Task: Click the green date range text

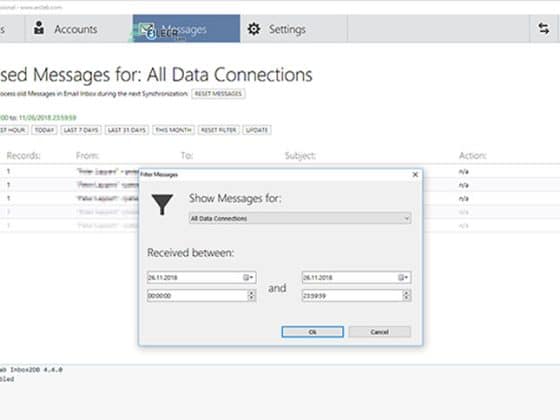Action: [38, 118]
